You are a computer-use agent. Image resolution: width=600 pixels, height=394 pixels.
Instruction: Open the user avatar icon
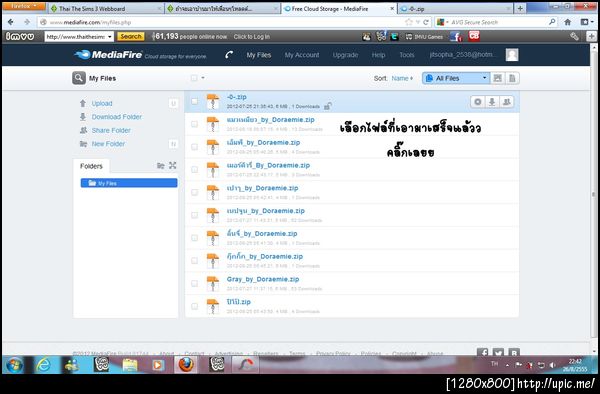click(x=512, y=55)
